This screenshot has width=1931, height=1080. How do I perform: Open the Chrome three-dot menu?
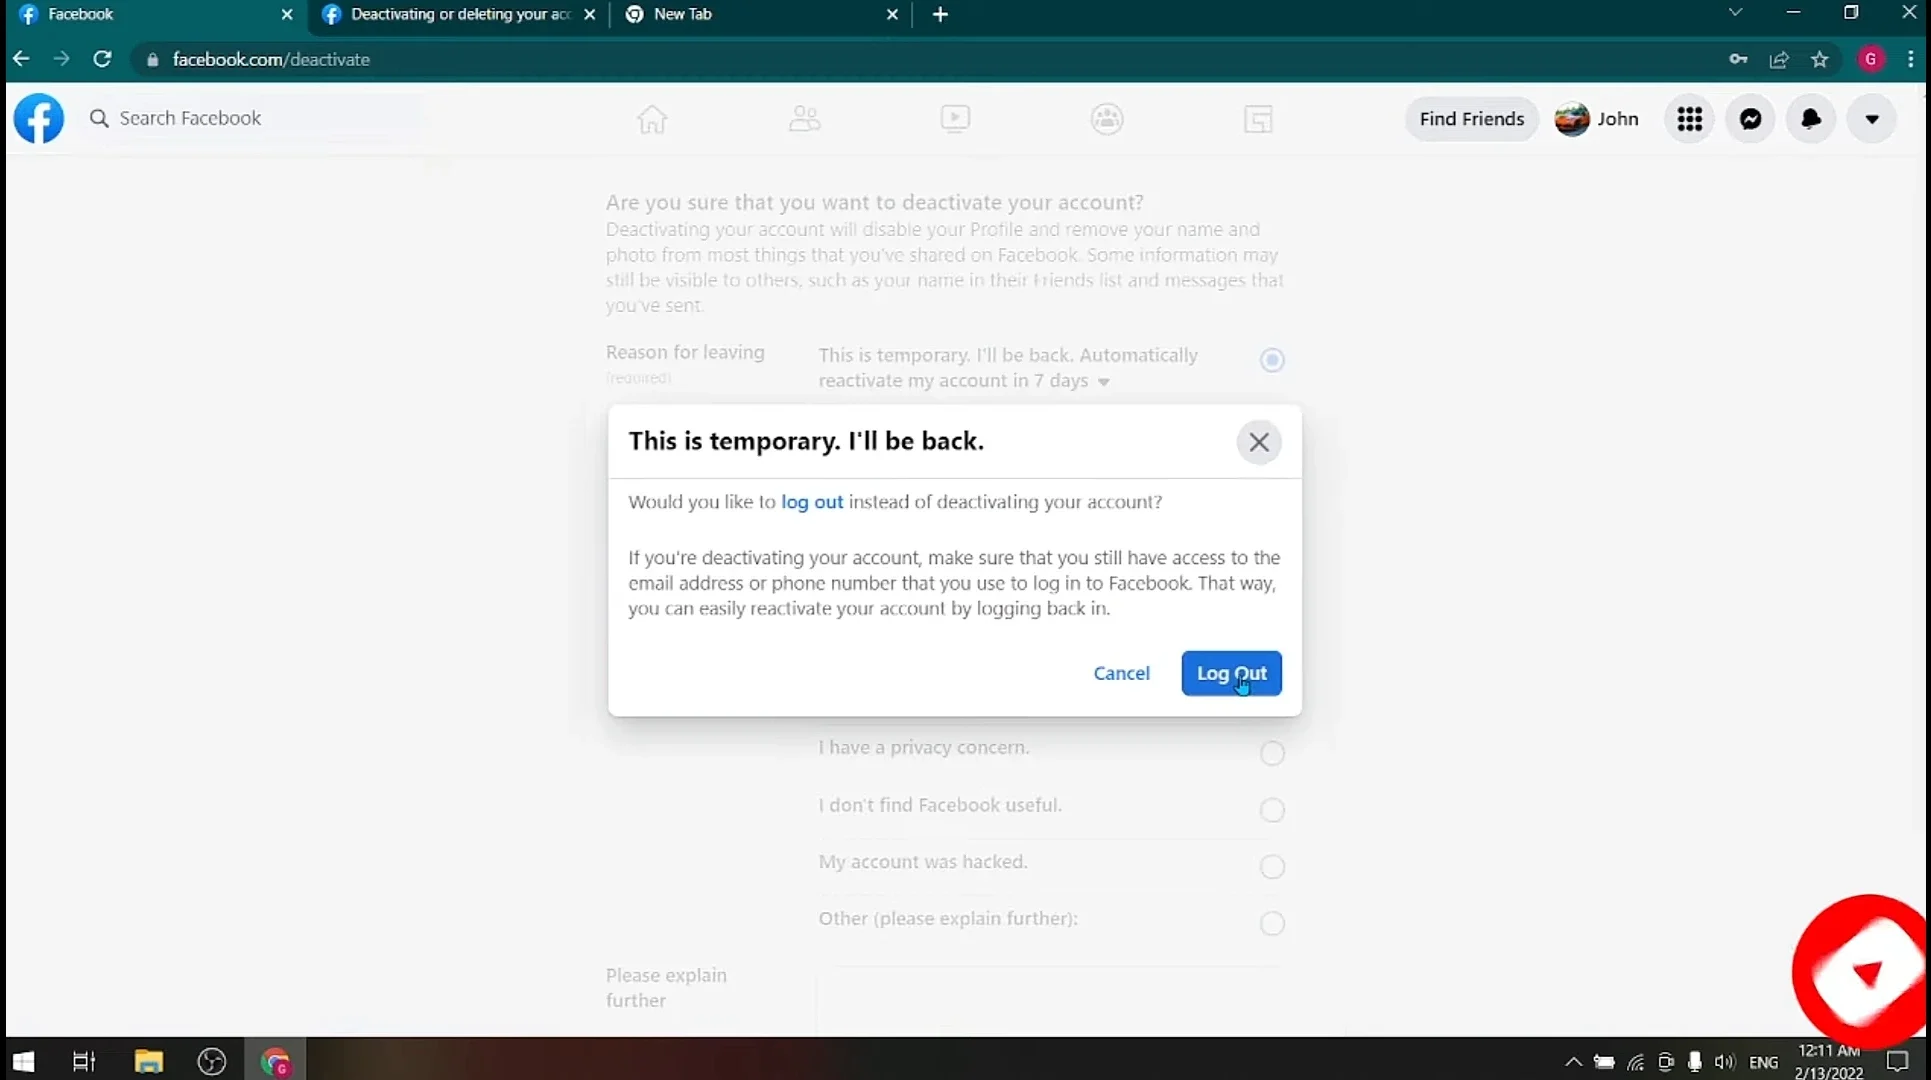[x=1910, y=59]
